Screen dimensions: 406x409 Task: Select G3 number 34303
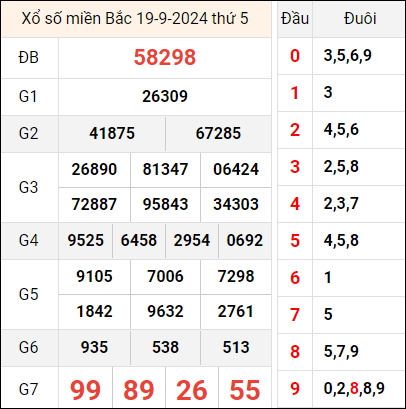[236, 204]
